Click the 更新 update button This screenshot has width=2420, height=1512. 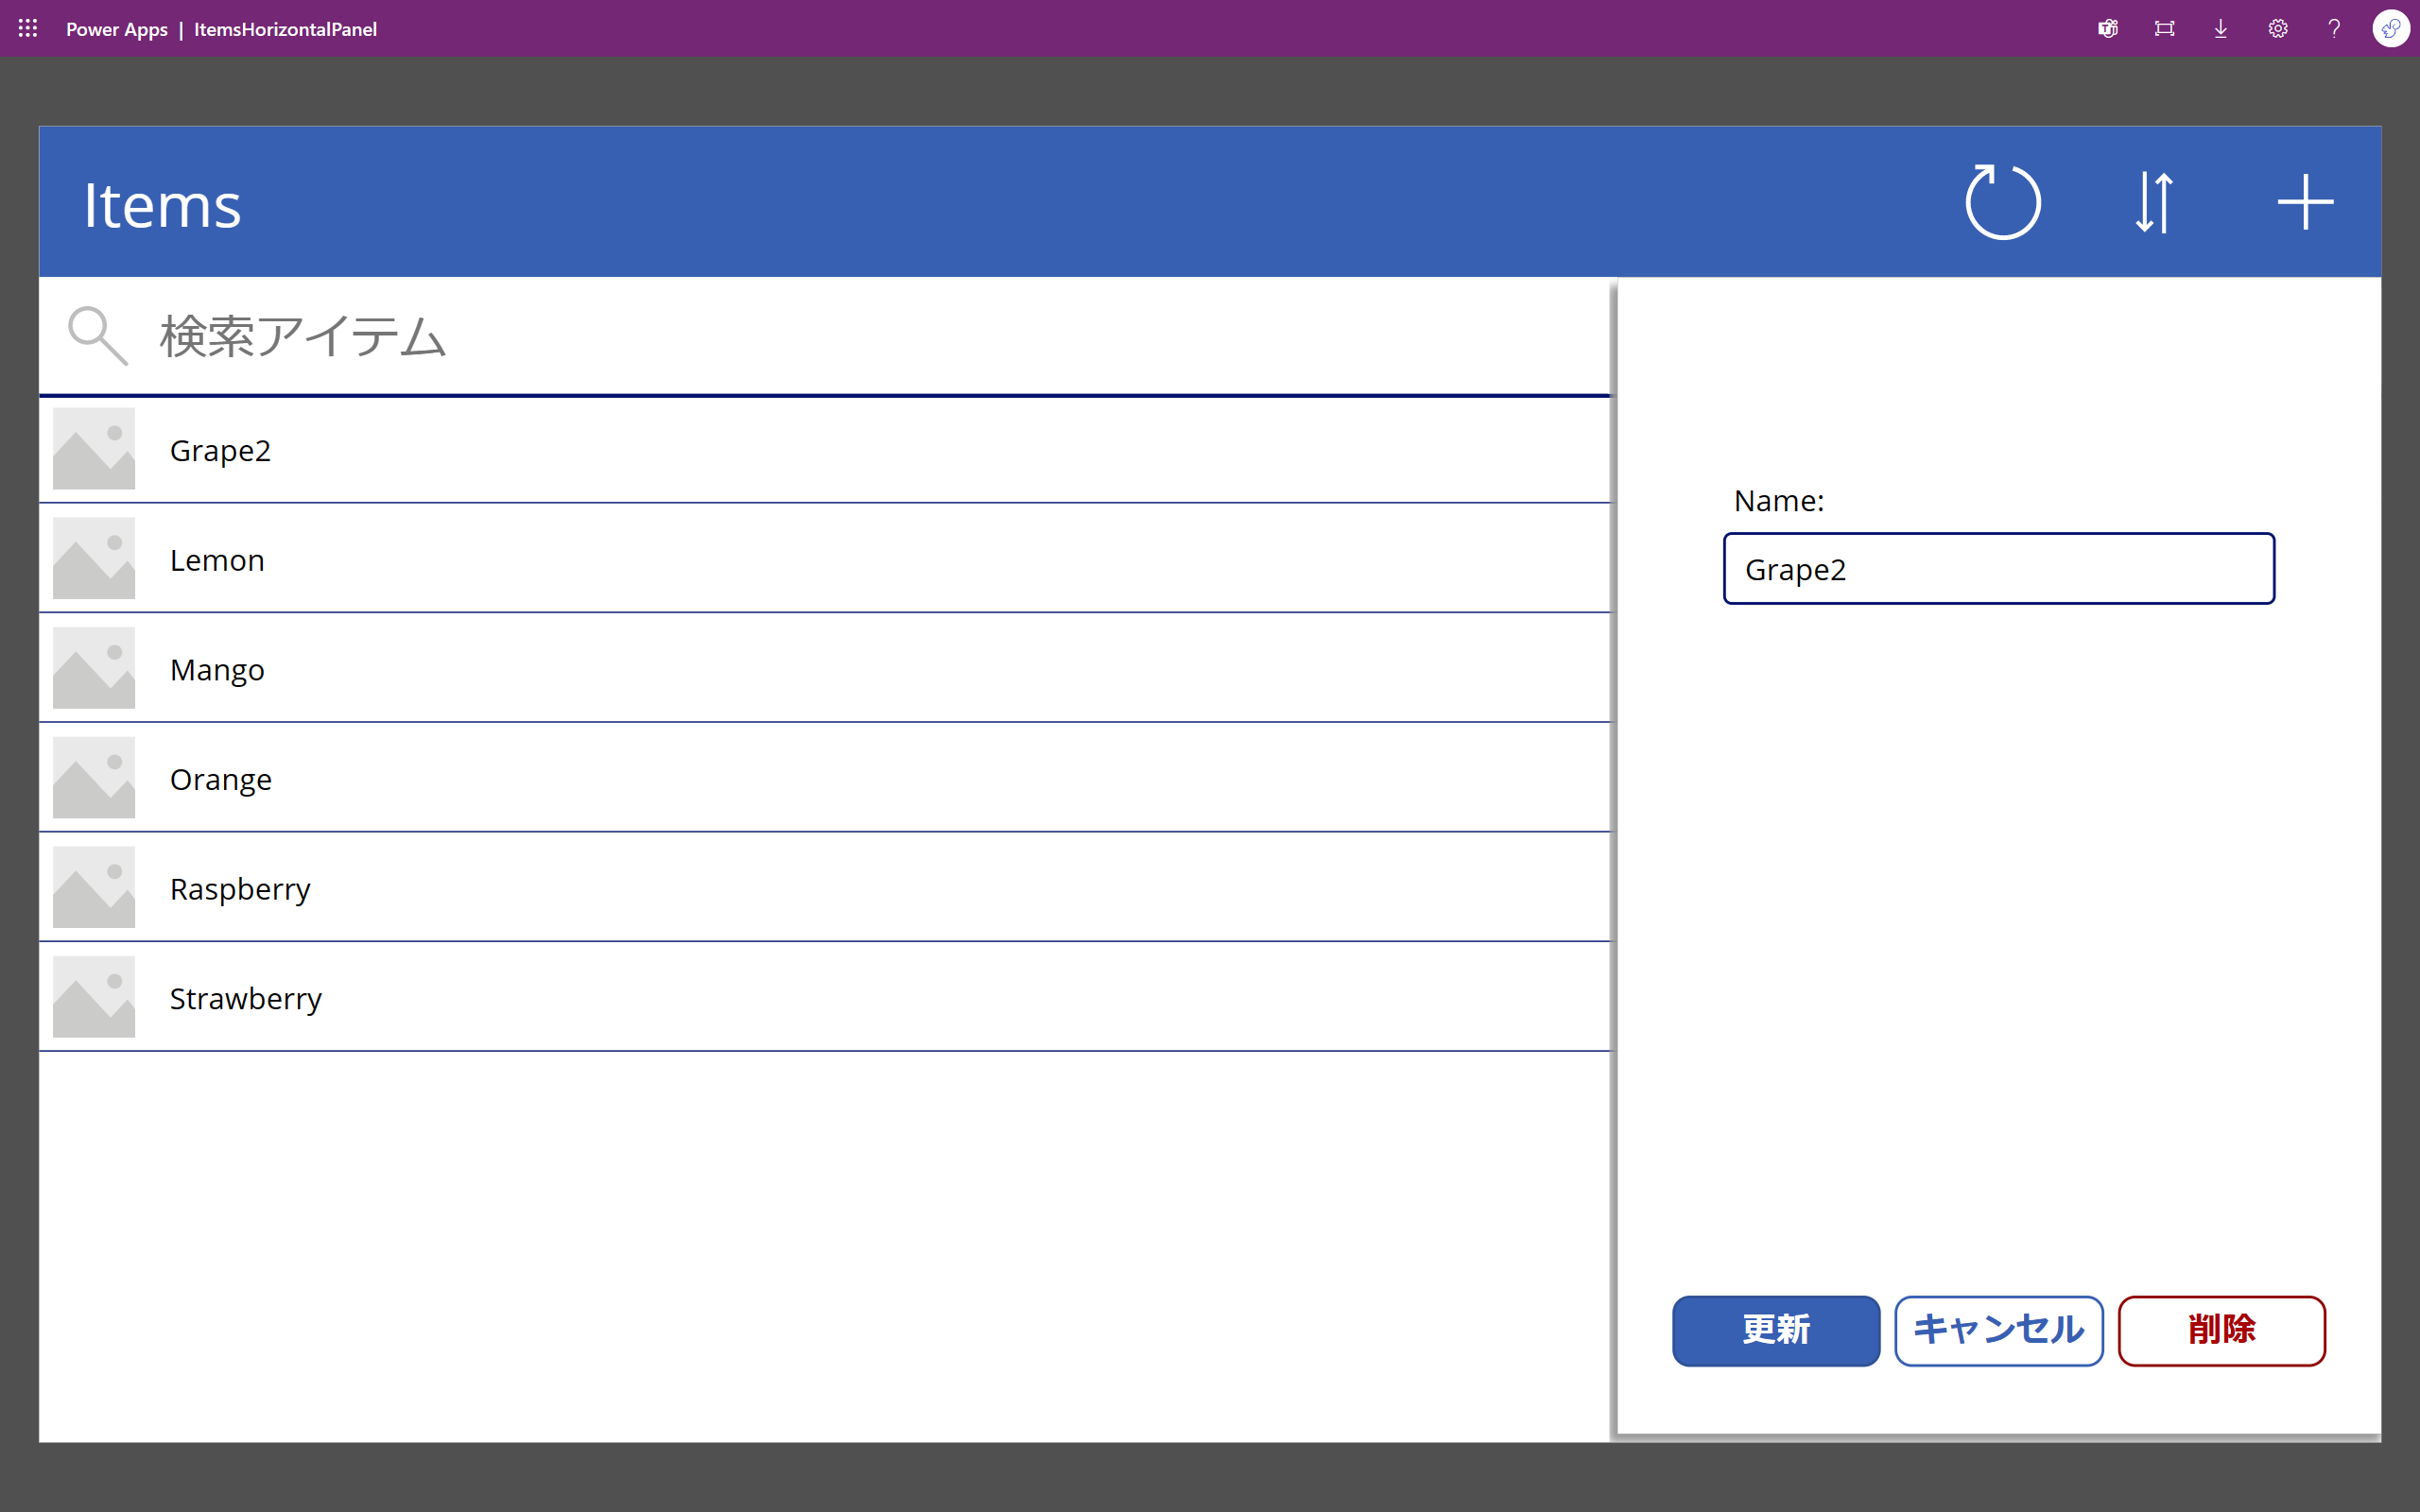1775,1330
